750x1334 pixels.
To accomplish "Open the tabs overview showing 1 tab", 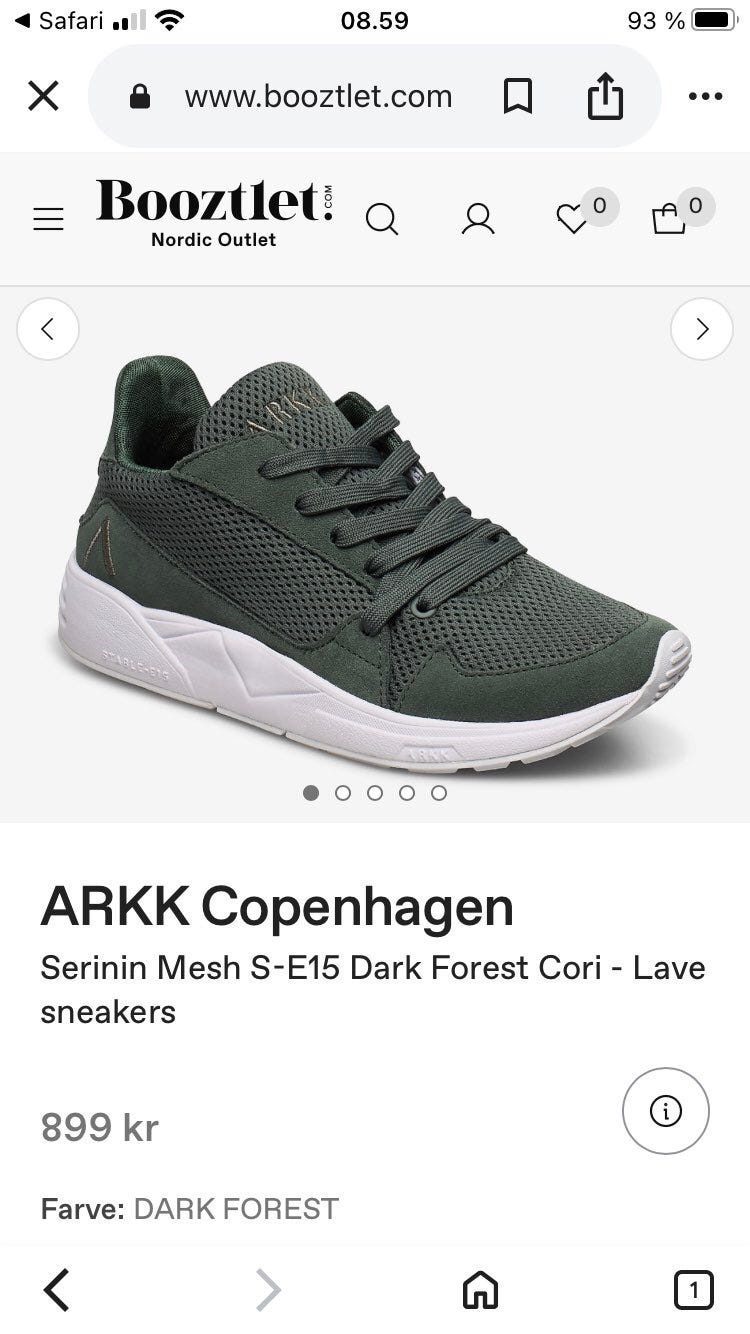I will pos(694,1289).
